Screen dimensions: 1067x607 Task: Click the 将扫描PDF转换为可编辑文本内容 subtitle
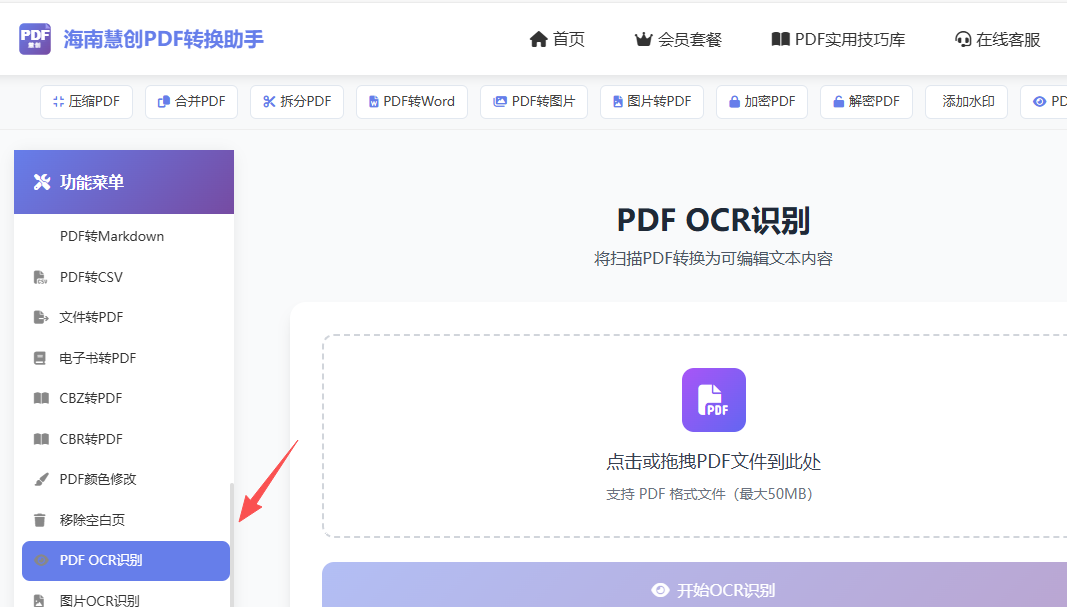713,259
